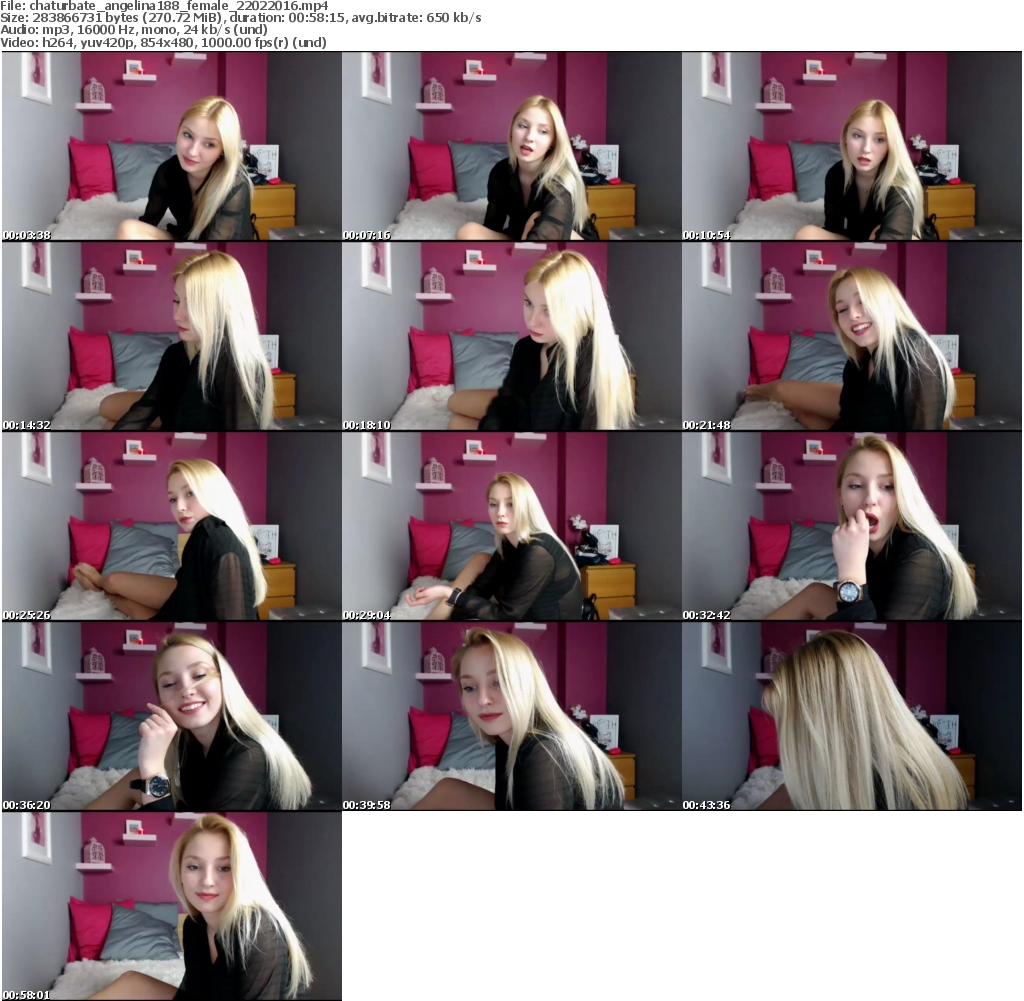Viewport: 1024px width, 1001px height.
Task: Click the preview frame at 00:25:26
Action: [172, 526]
